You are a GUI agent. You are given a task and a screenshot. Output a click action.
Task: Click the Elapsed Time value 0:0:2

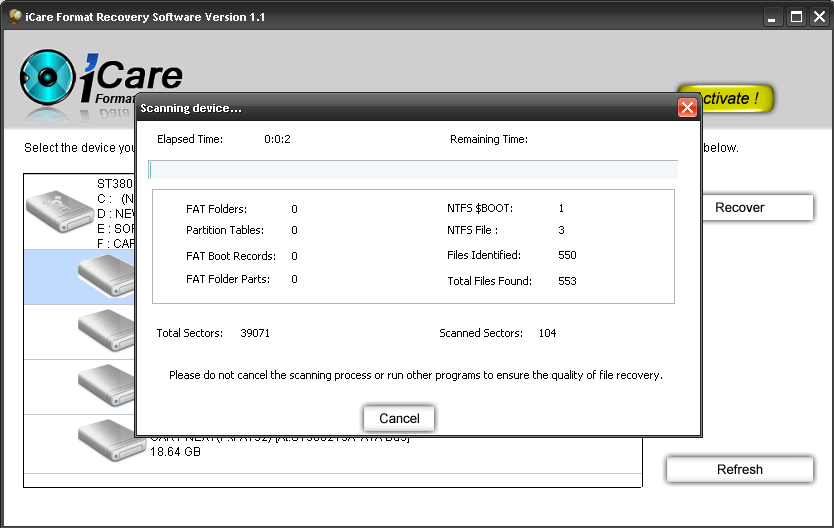(x=277, y=139)
